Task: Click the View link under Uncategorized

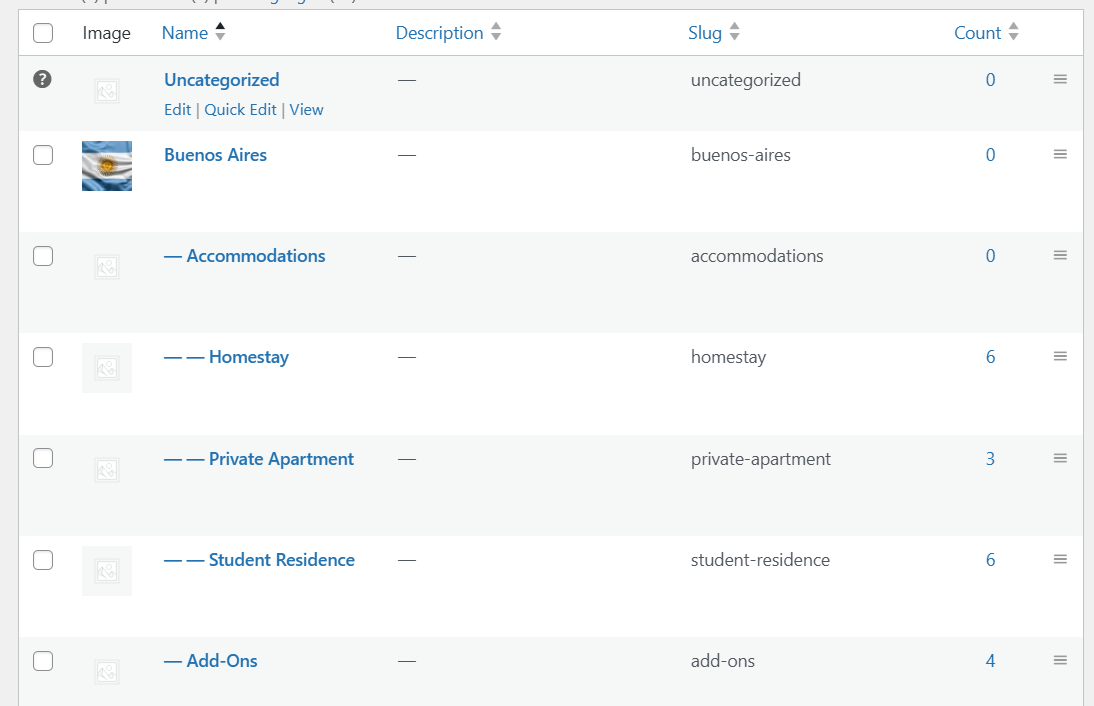Action: tap(306, 110)
